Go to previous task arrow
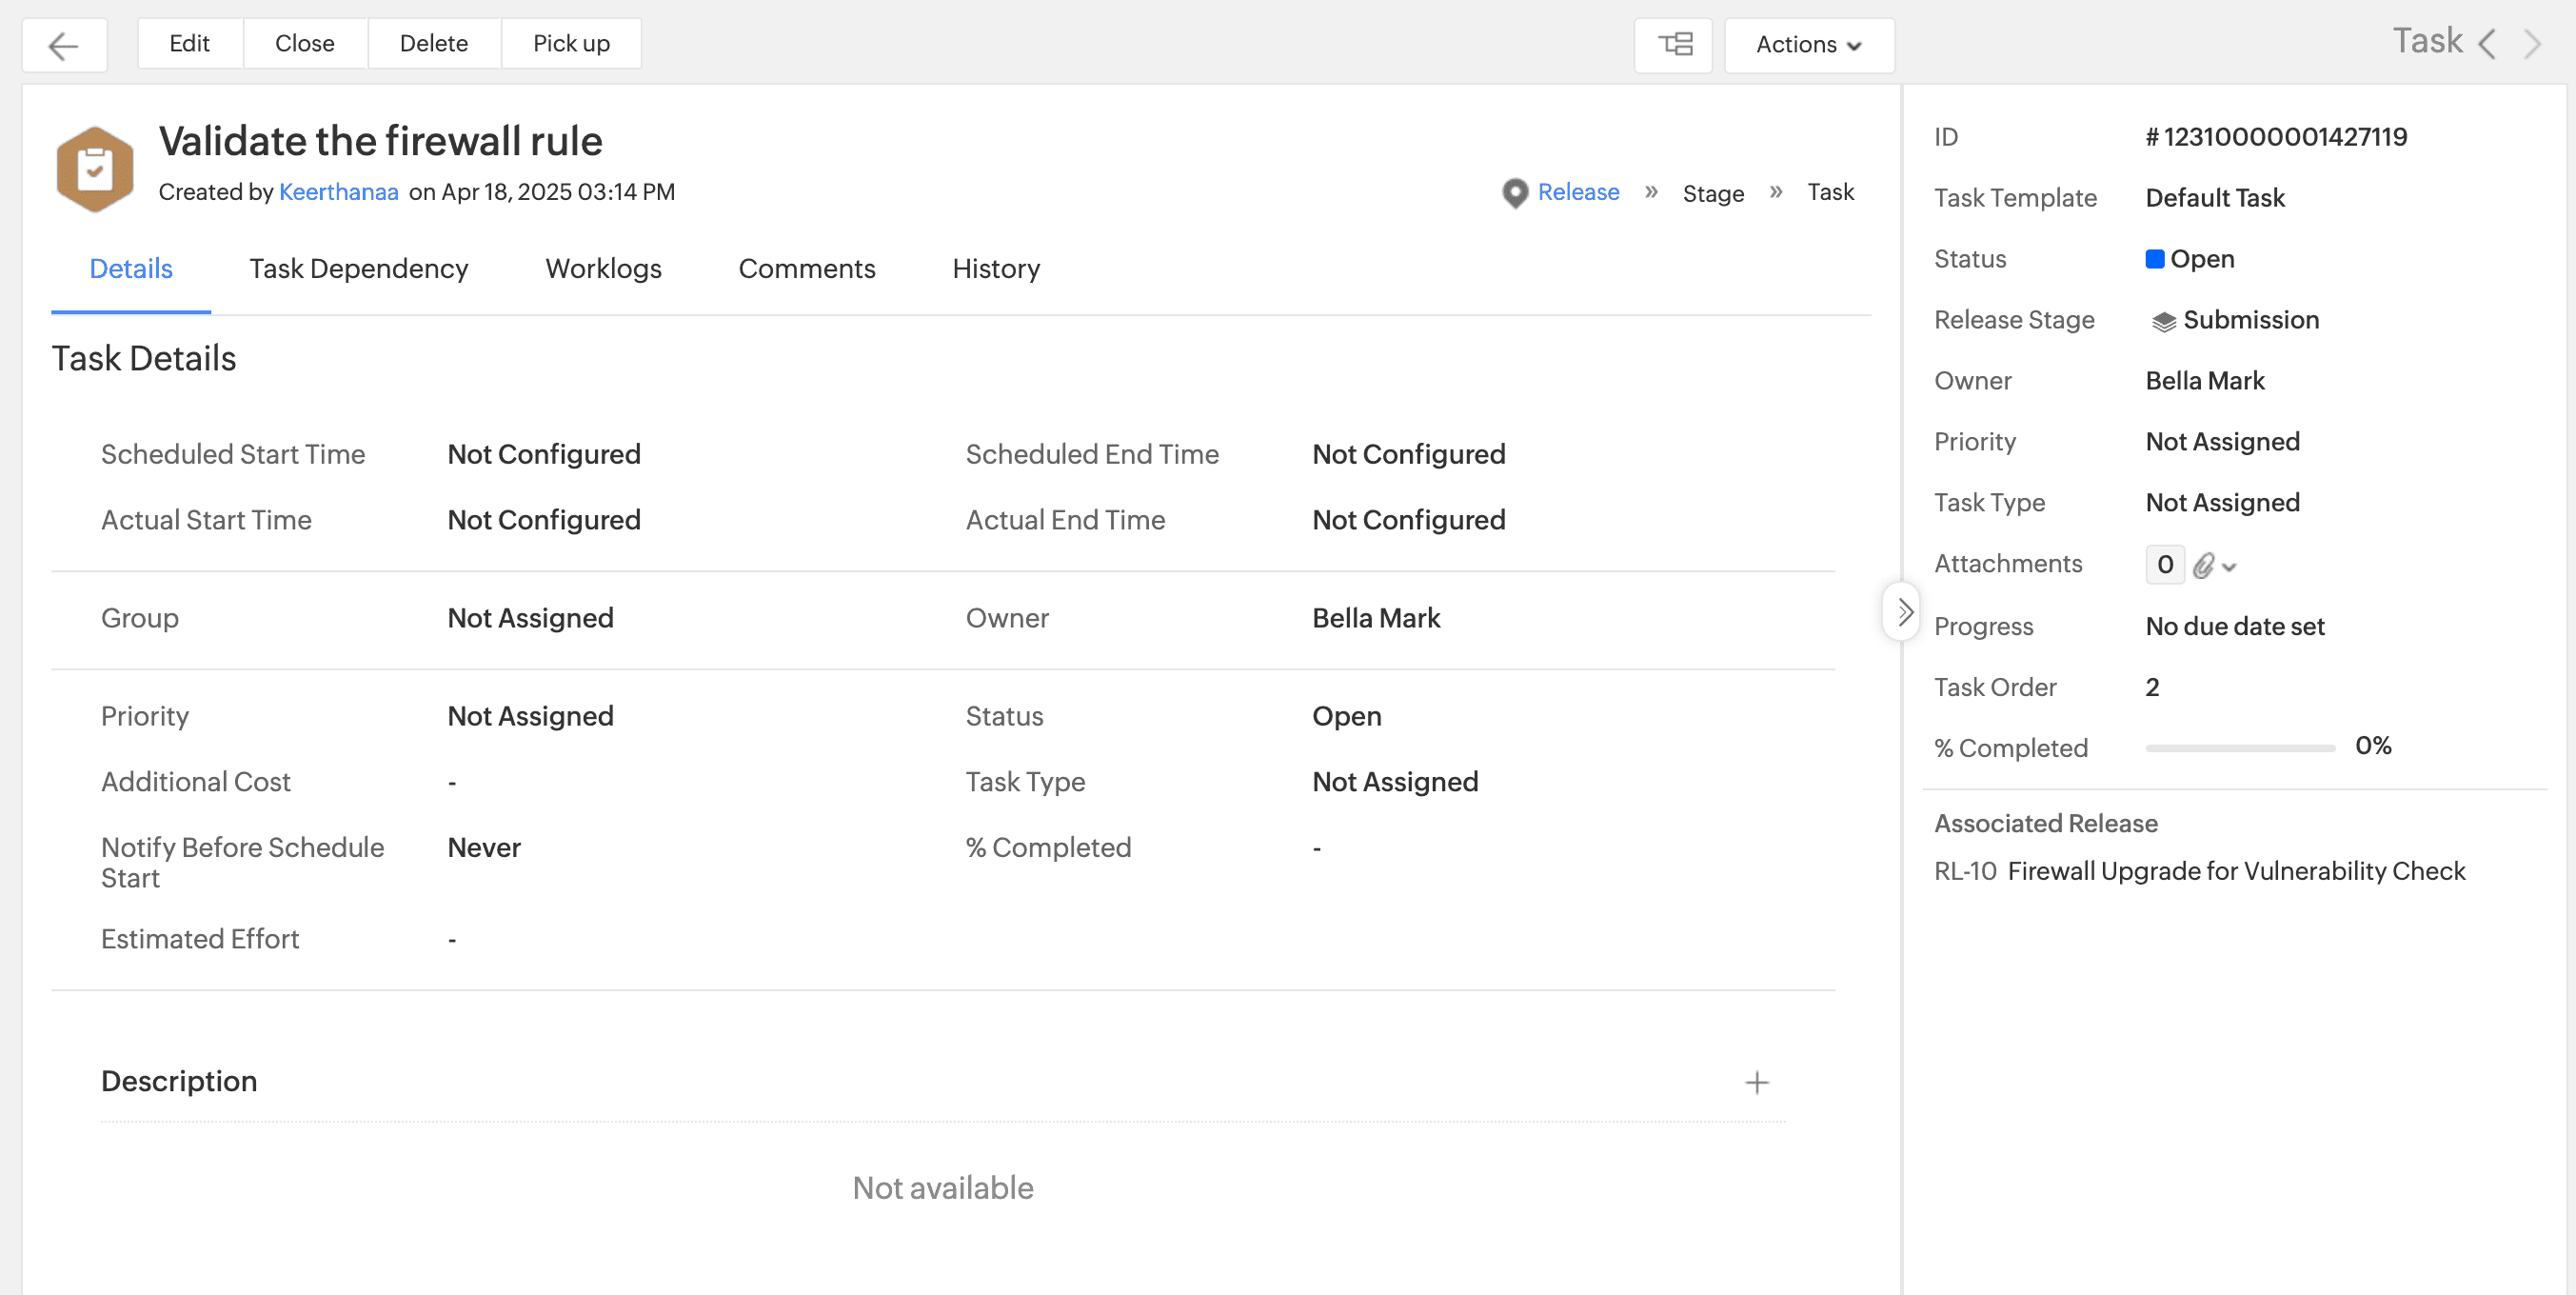Viewport: 2576px width, 1295px height. [x=2488, y=44]
